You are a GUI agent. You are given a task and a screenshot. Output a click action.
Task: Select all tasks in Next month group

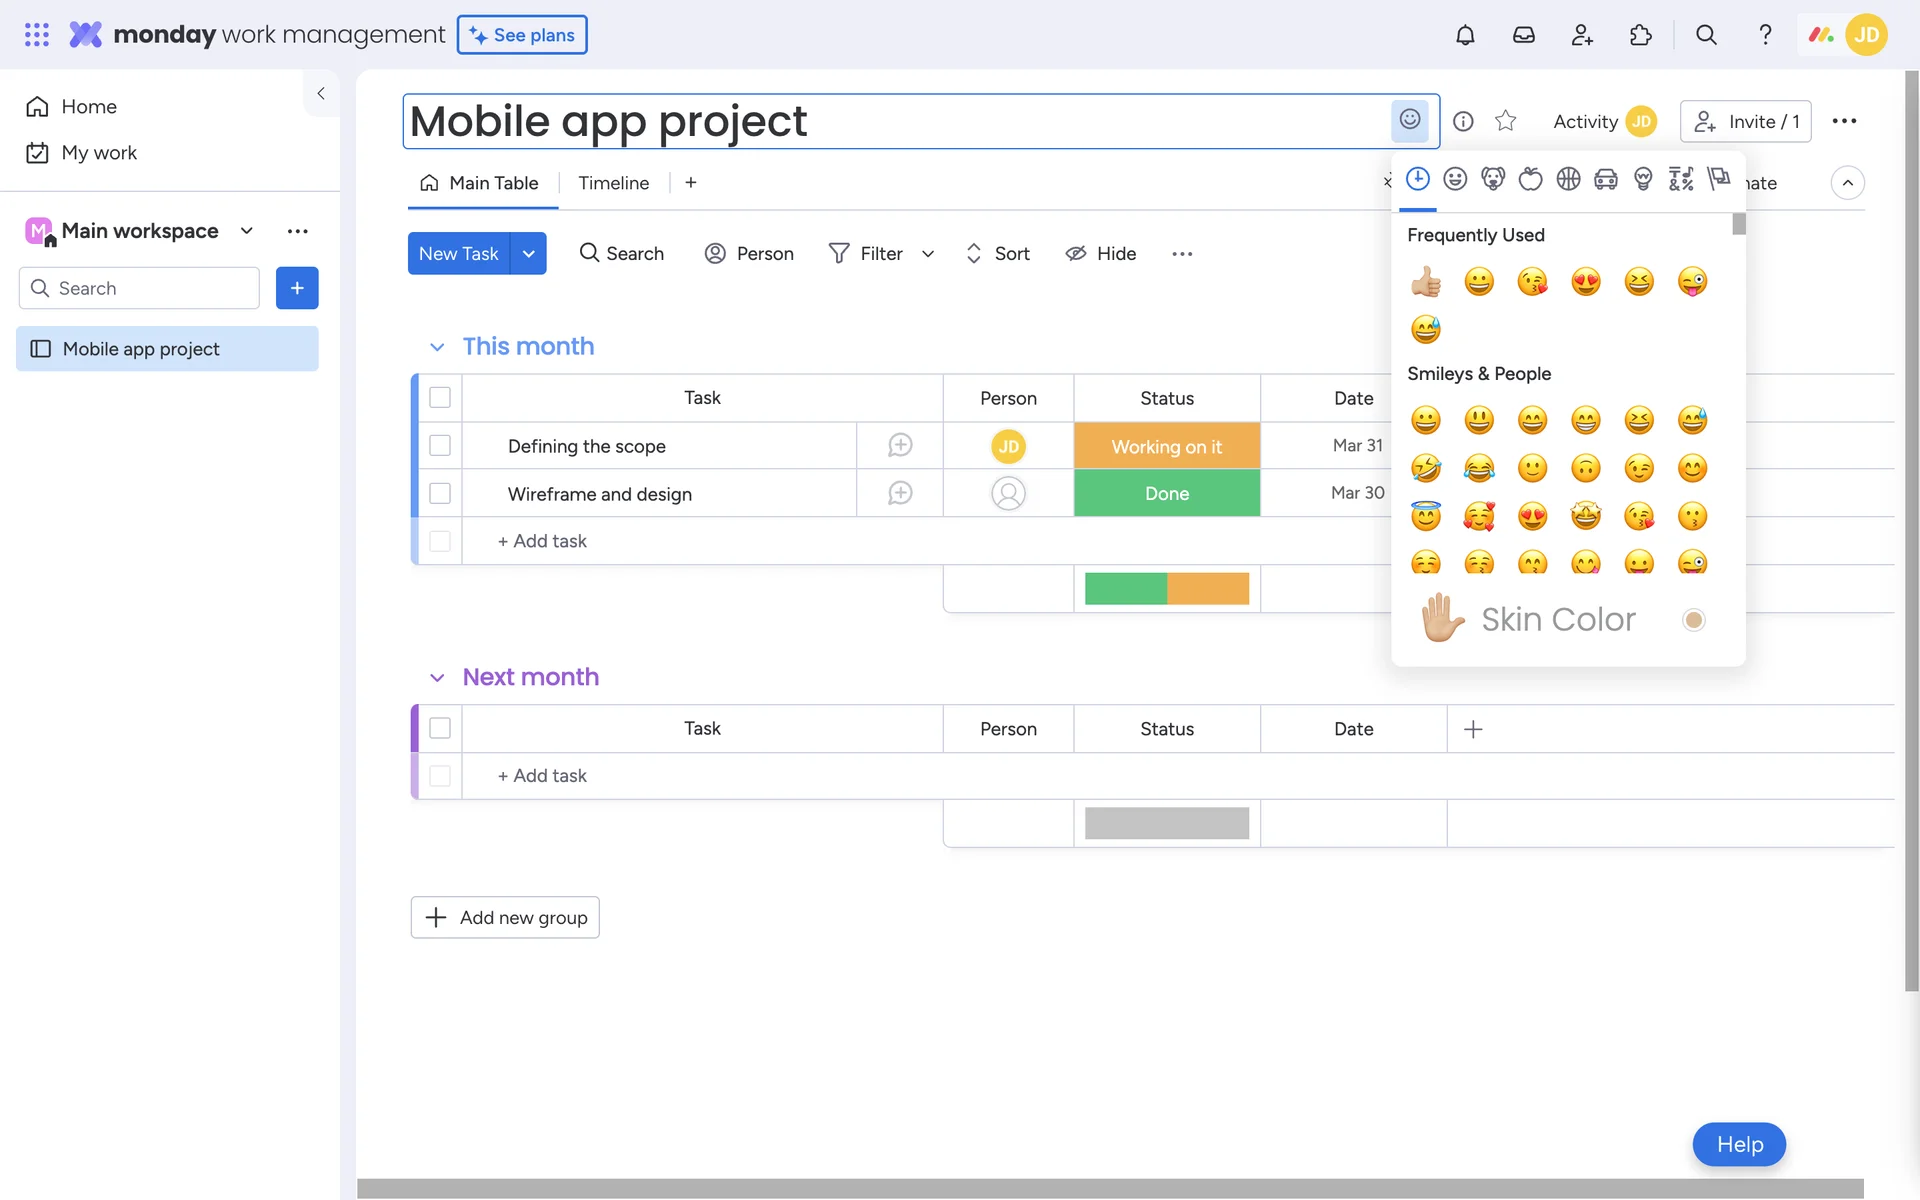440,729
